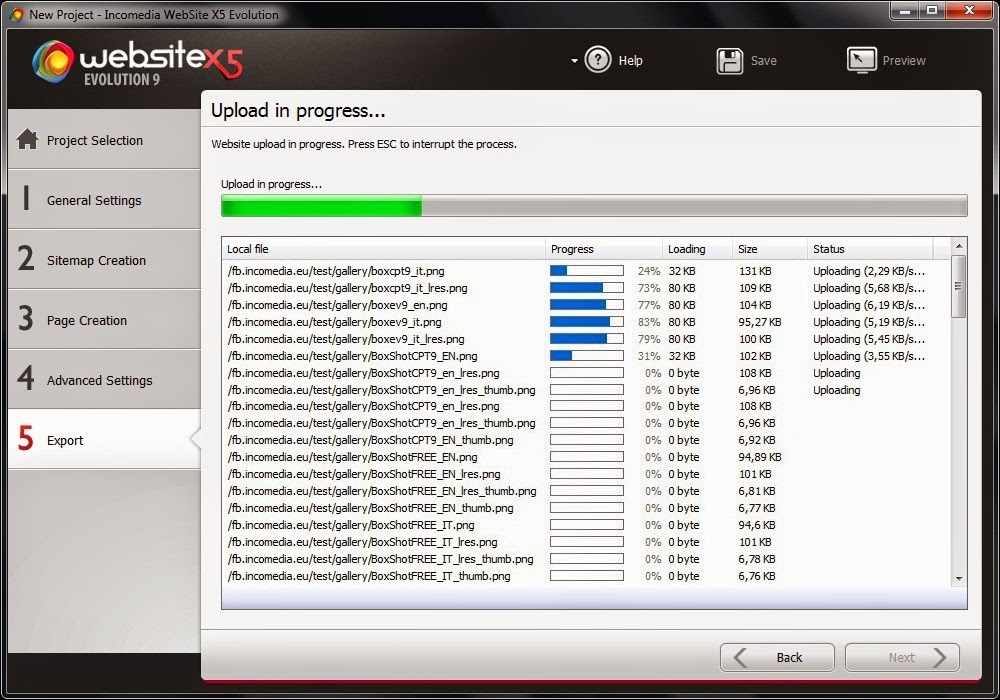Select the BoxShotCPT9_EN.png file row
Screen dimensions: 1000x700
(x=585, y=356)
